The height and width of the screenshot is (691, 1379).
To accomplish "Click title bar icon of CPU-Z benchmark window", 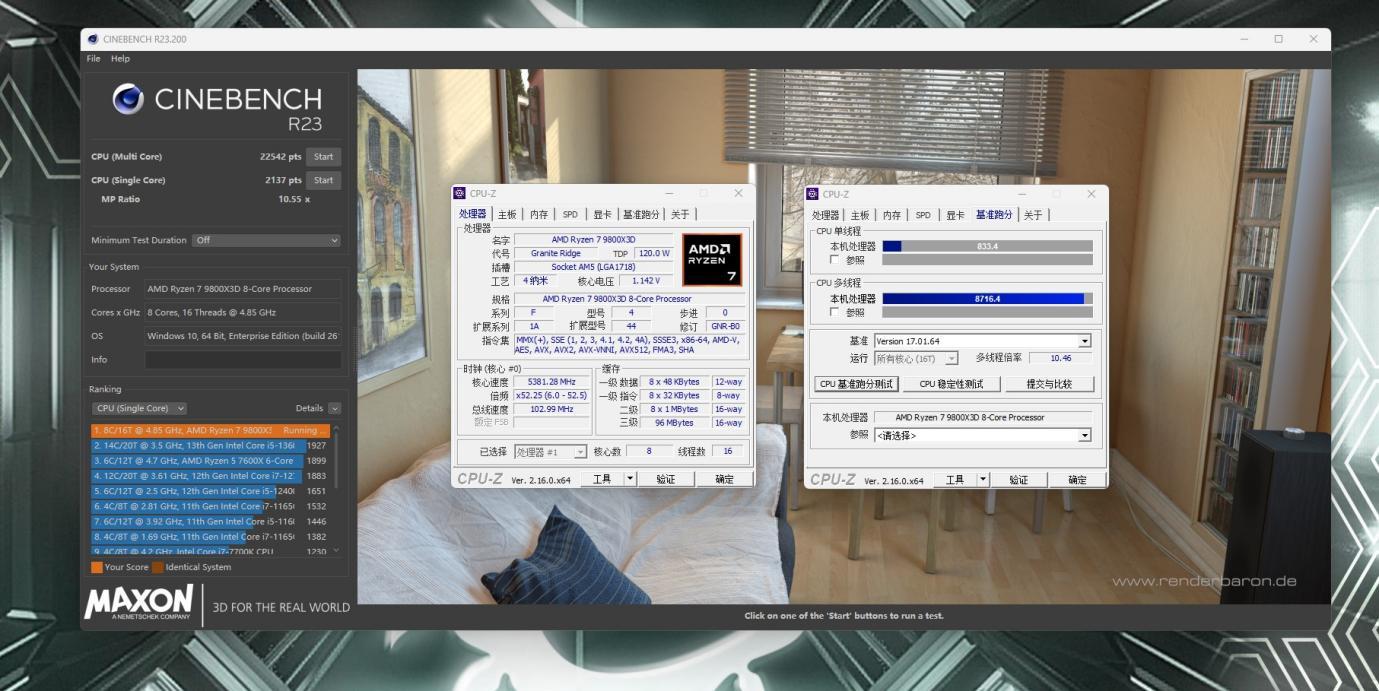I will pos(813,194).
